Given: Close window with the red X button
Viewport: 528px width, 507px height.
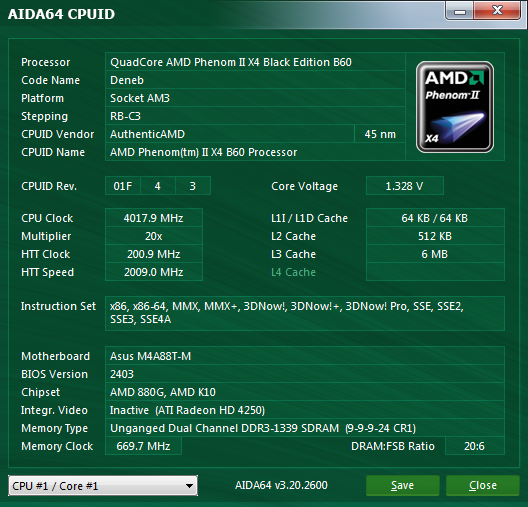Looking at the screenshot, I should [497, 11].
